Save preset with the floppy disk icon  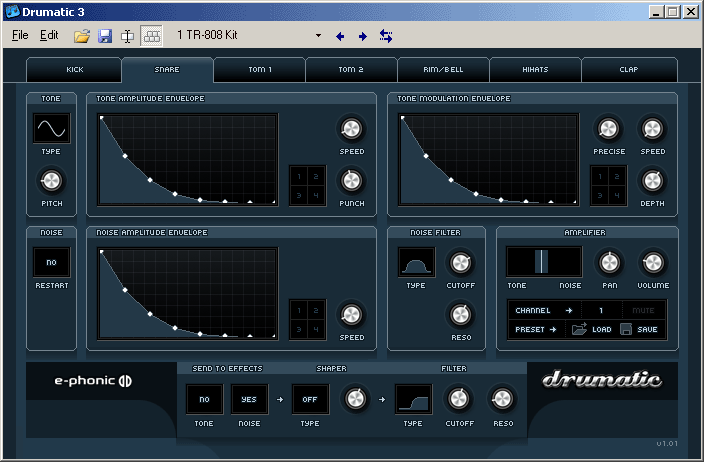105,36
